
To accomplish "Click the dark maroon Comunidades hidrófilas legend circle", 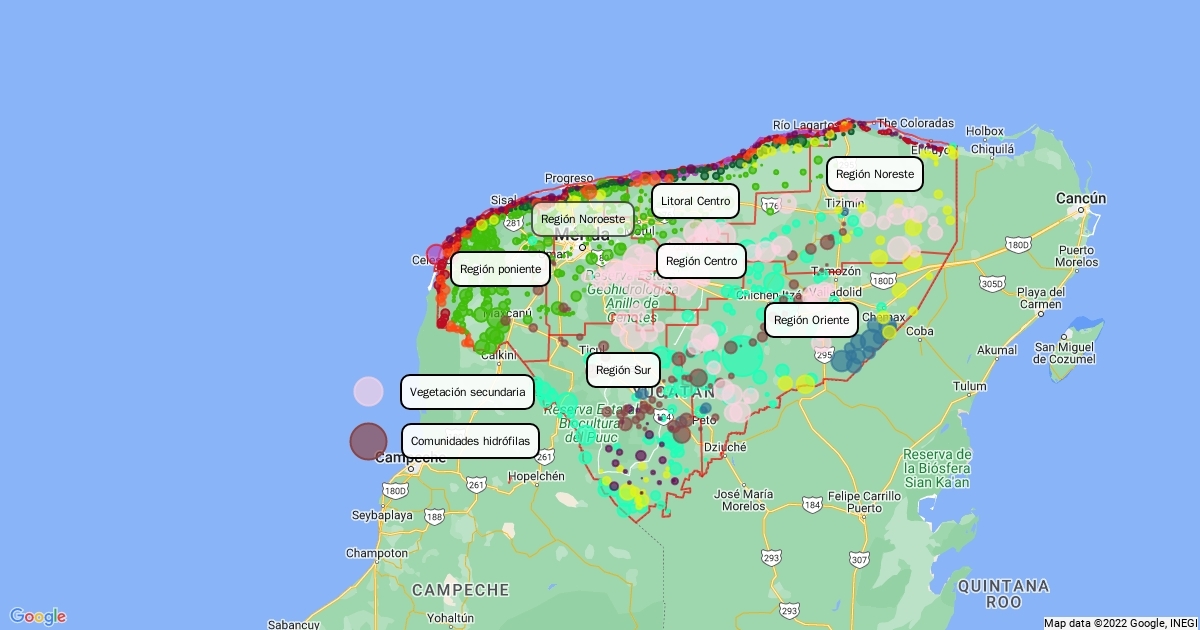I will [368, 441].
